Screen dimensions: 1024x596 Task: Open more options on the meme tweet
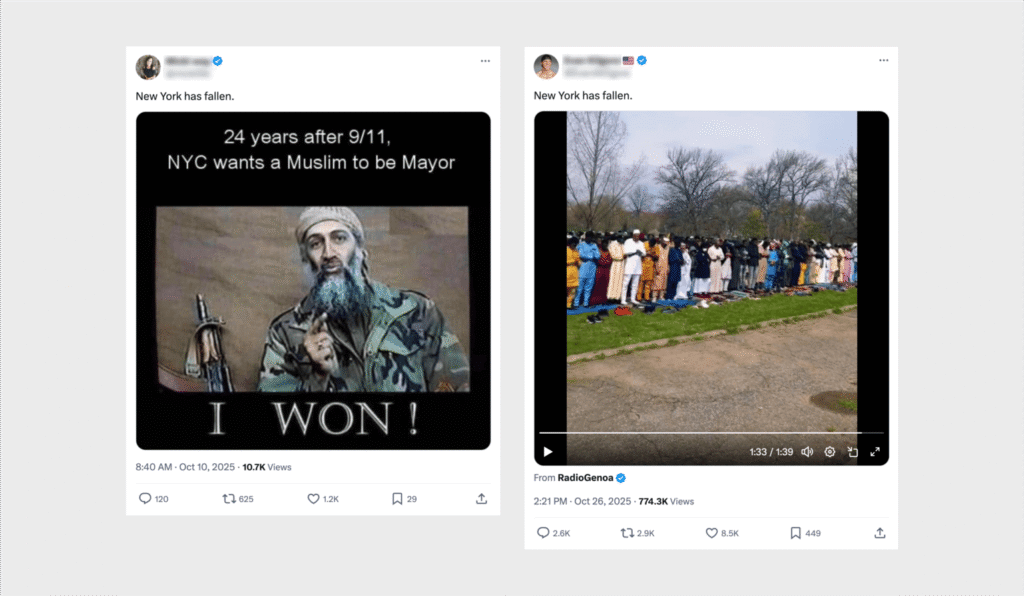[x=485, y=61]
